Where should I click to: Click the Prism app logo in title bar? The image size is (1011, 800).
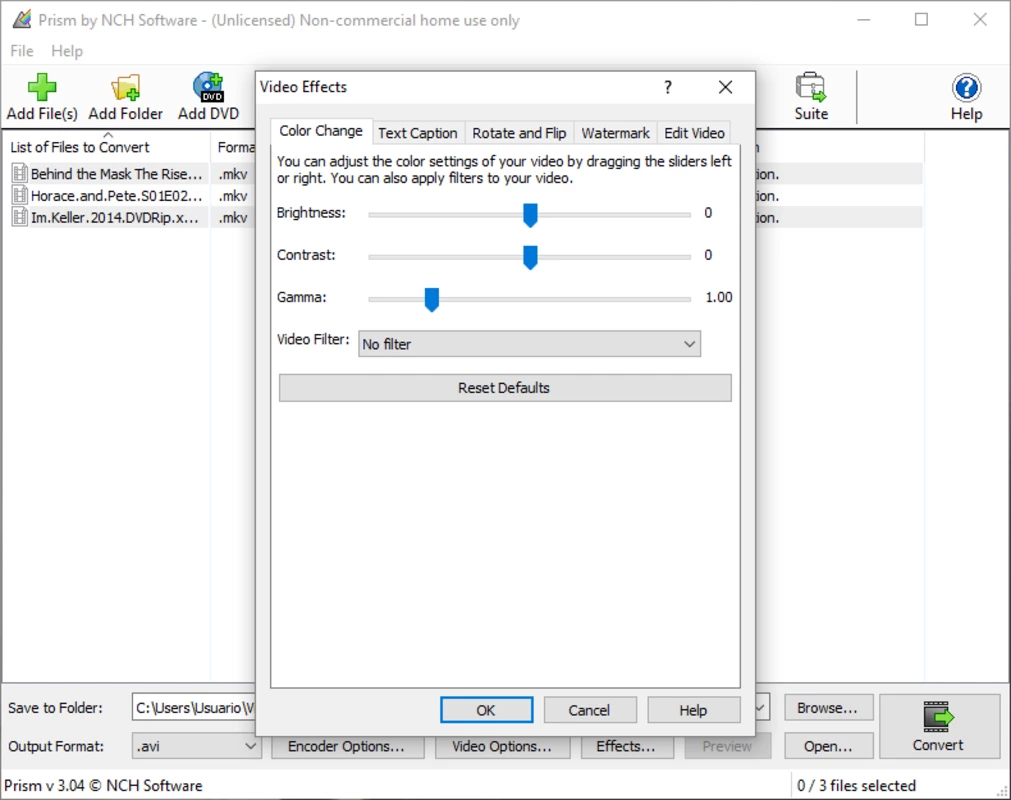tap(22, 20)
